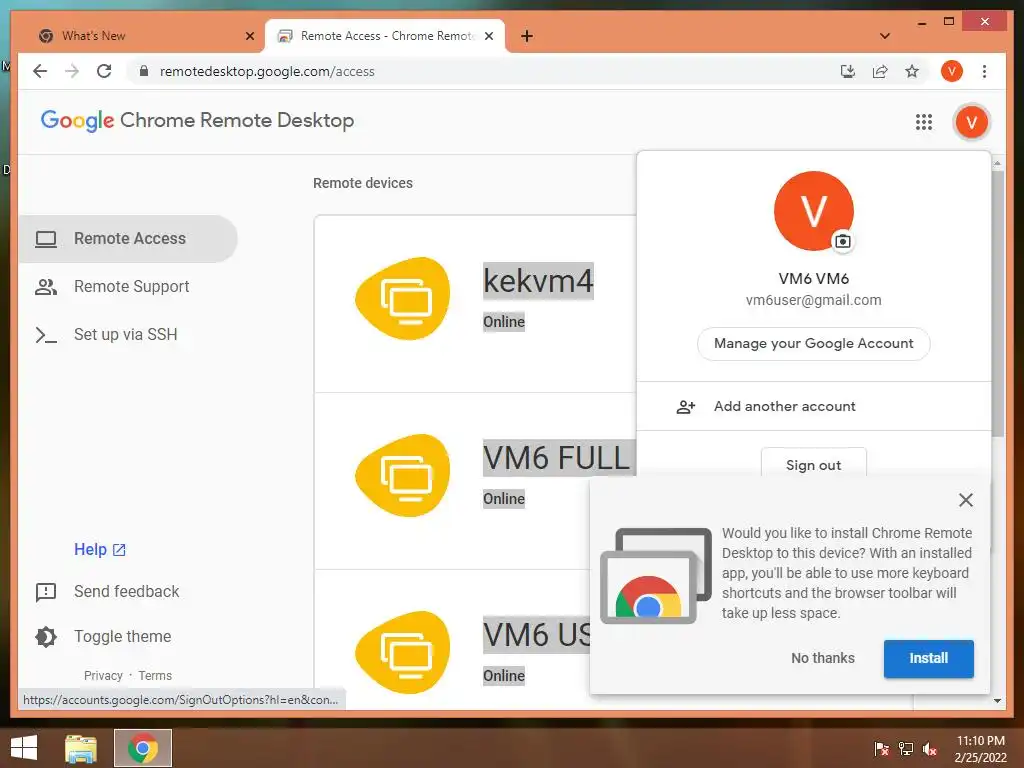Click Add another account
The width and height of the screenshot is (1024, 768).
814,406
